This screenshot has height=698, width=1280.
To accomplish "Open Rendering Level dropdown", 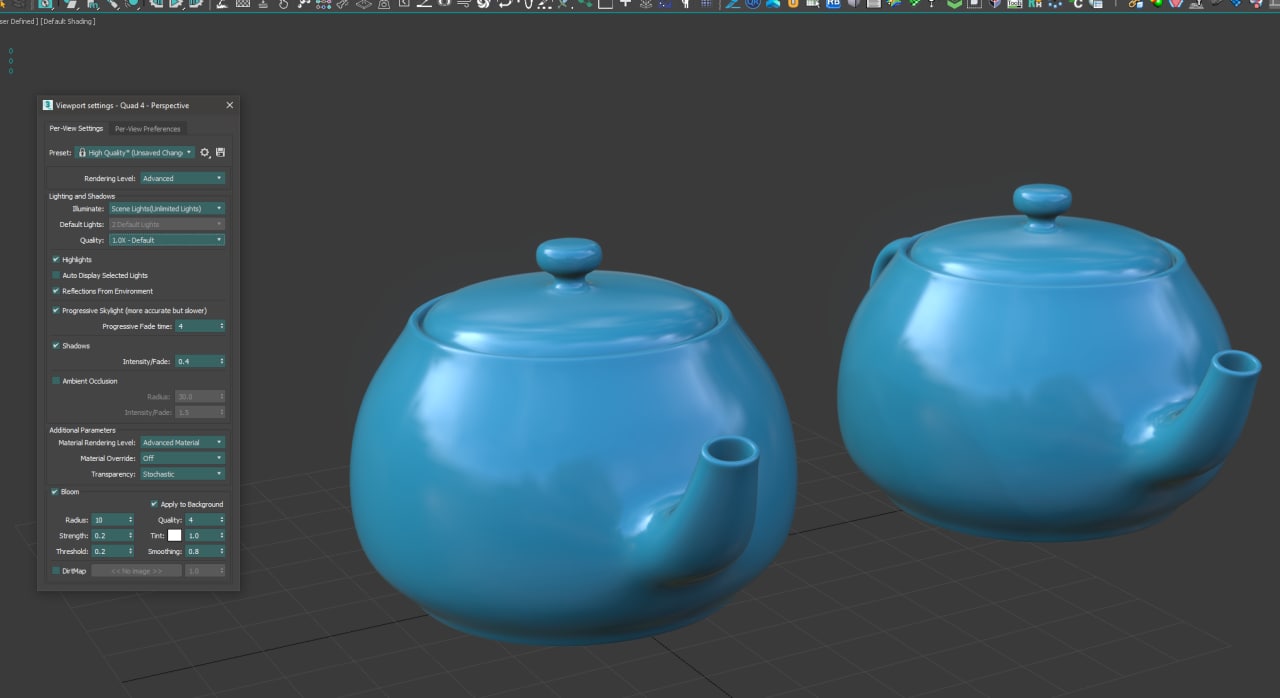I will [182, 178].
